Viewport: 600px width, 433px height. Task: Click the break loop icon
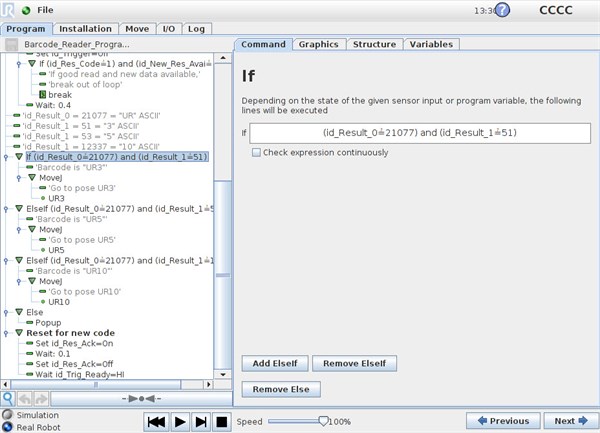pyautogui.click(x=42, y=94)
